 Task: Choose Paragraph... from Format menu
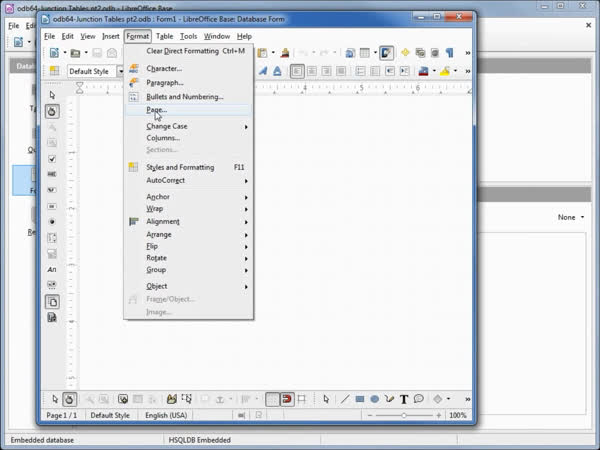[x=188, y=83]
